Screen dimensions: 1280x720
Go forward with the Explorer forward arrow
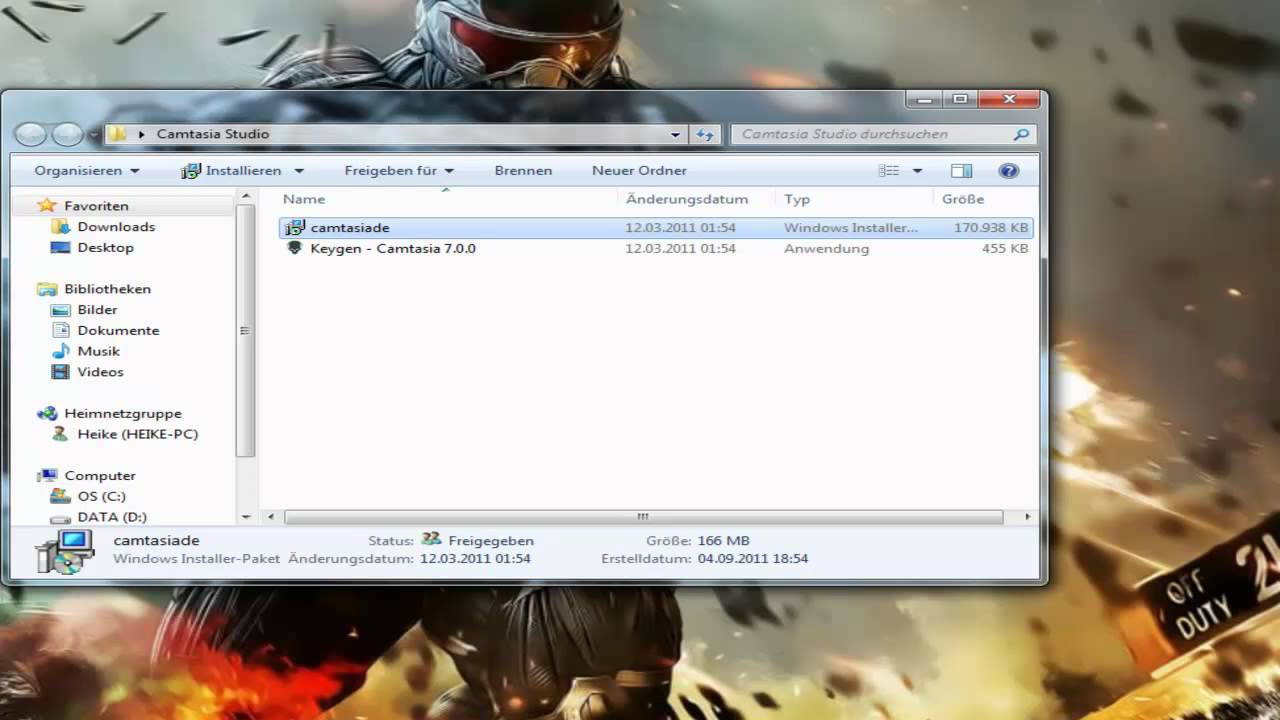click(x=67, y=134)
